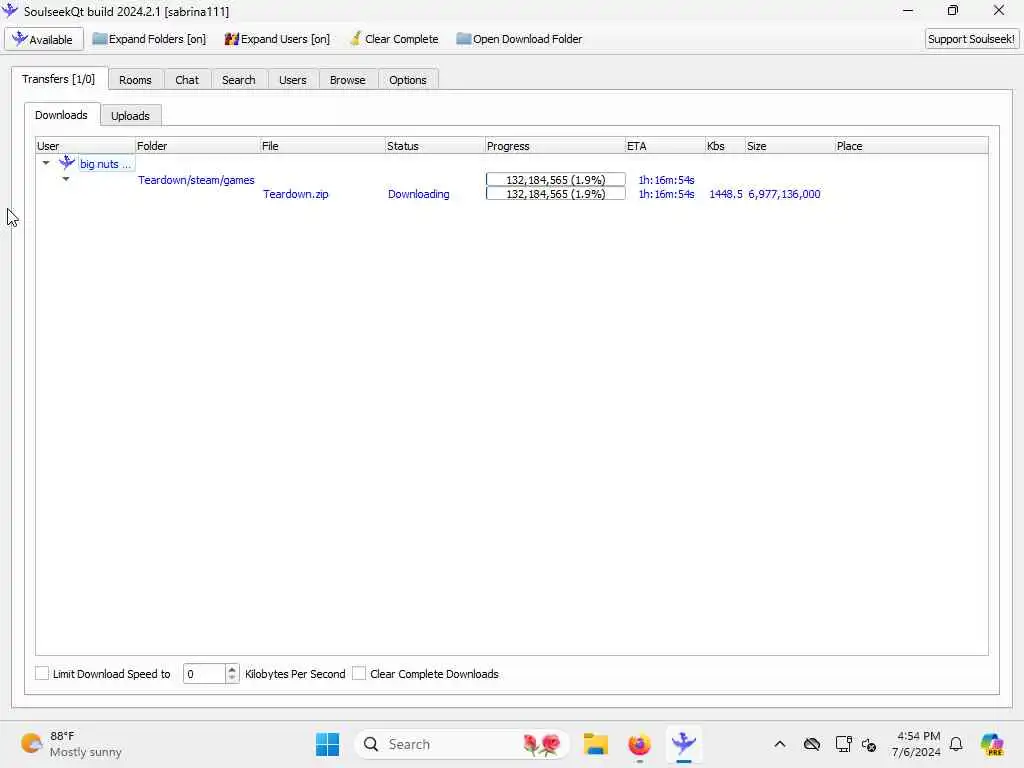Select the Teardown.zip file entry
The height and width of the screenshot is (768, 1024).
click(x=296, y=194)
